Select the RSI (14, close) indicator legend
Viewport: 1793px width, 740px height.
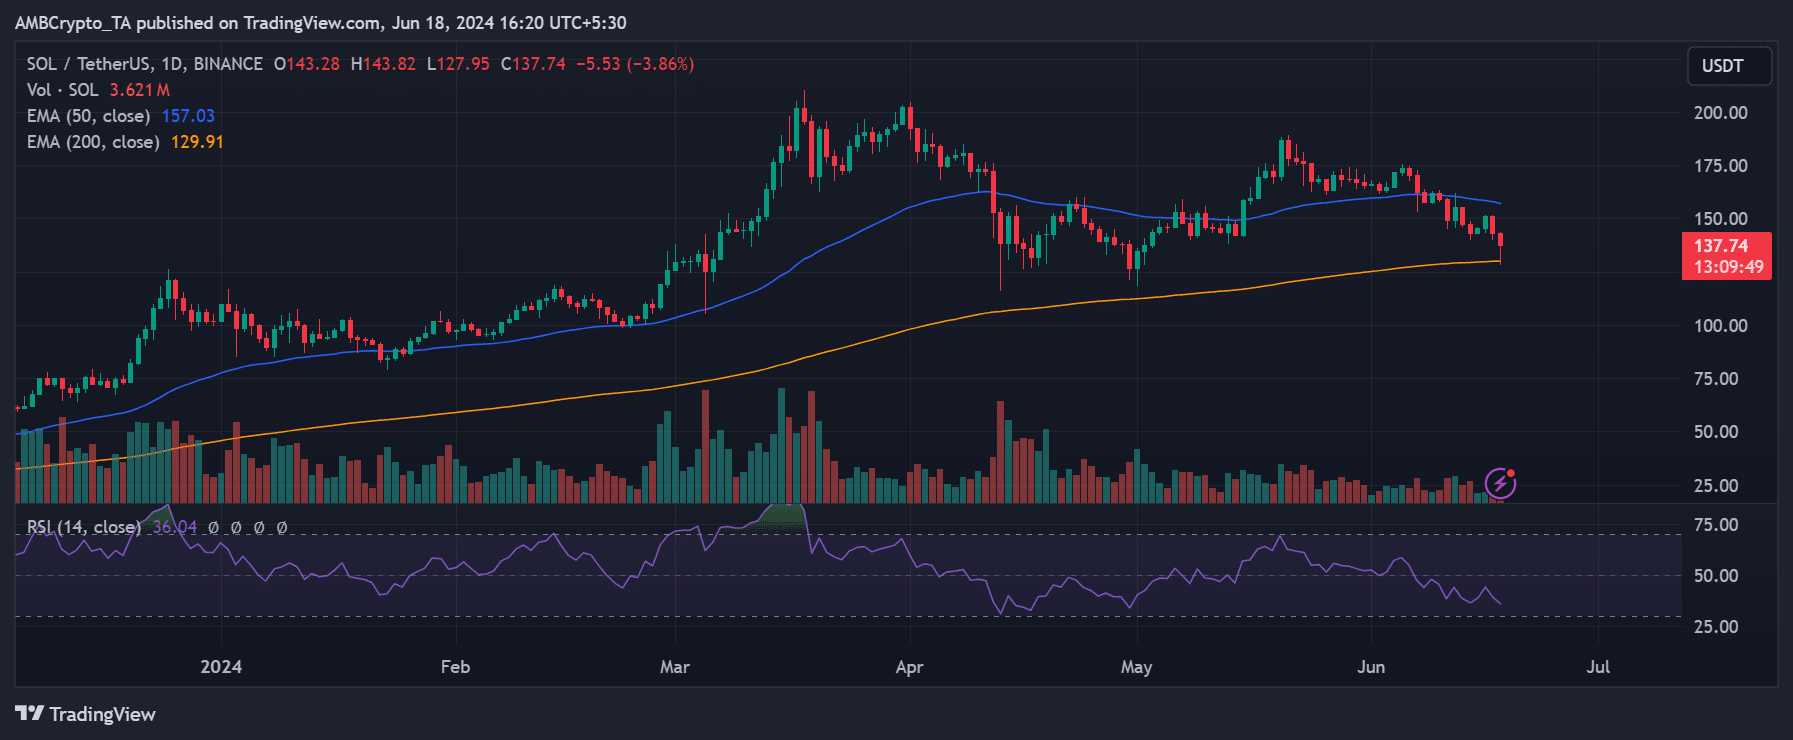[84, 527]
